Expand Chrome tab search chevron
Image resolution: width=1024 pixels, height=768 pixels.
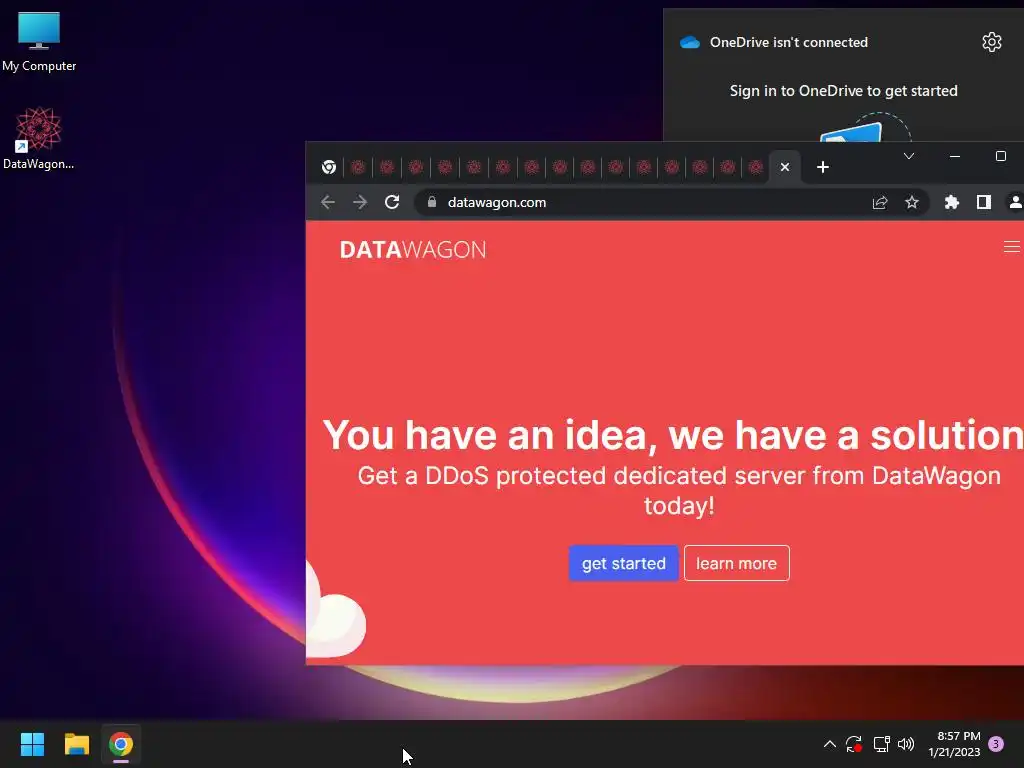pos(908,156)
